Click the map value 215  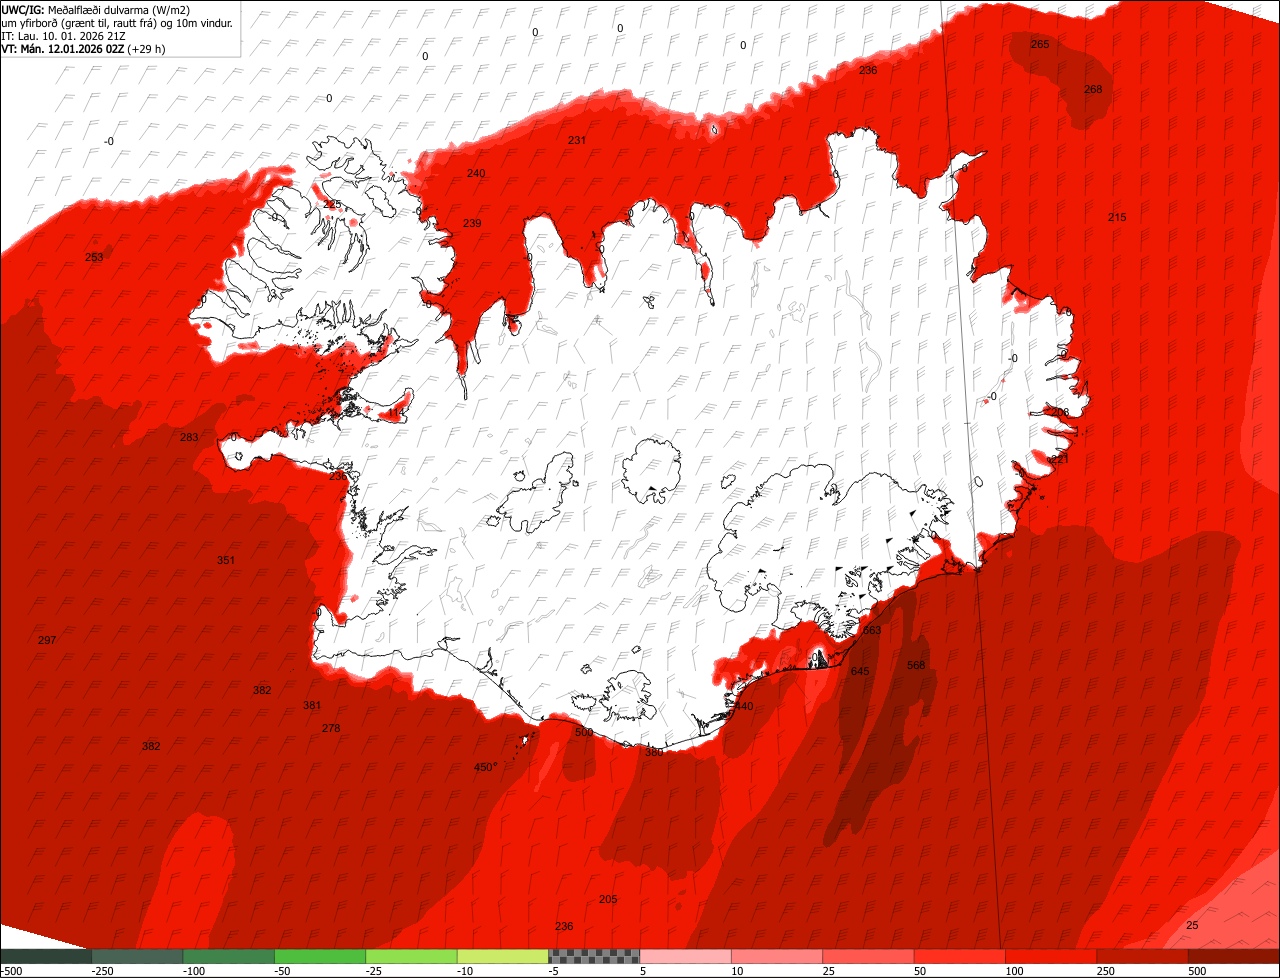pyautogui.click(x=1117, y=217)
